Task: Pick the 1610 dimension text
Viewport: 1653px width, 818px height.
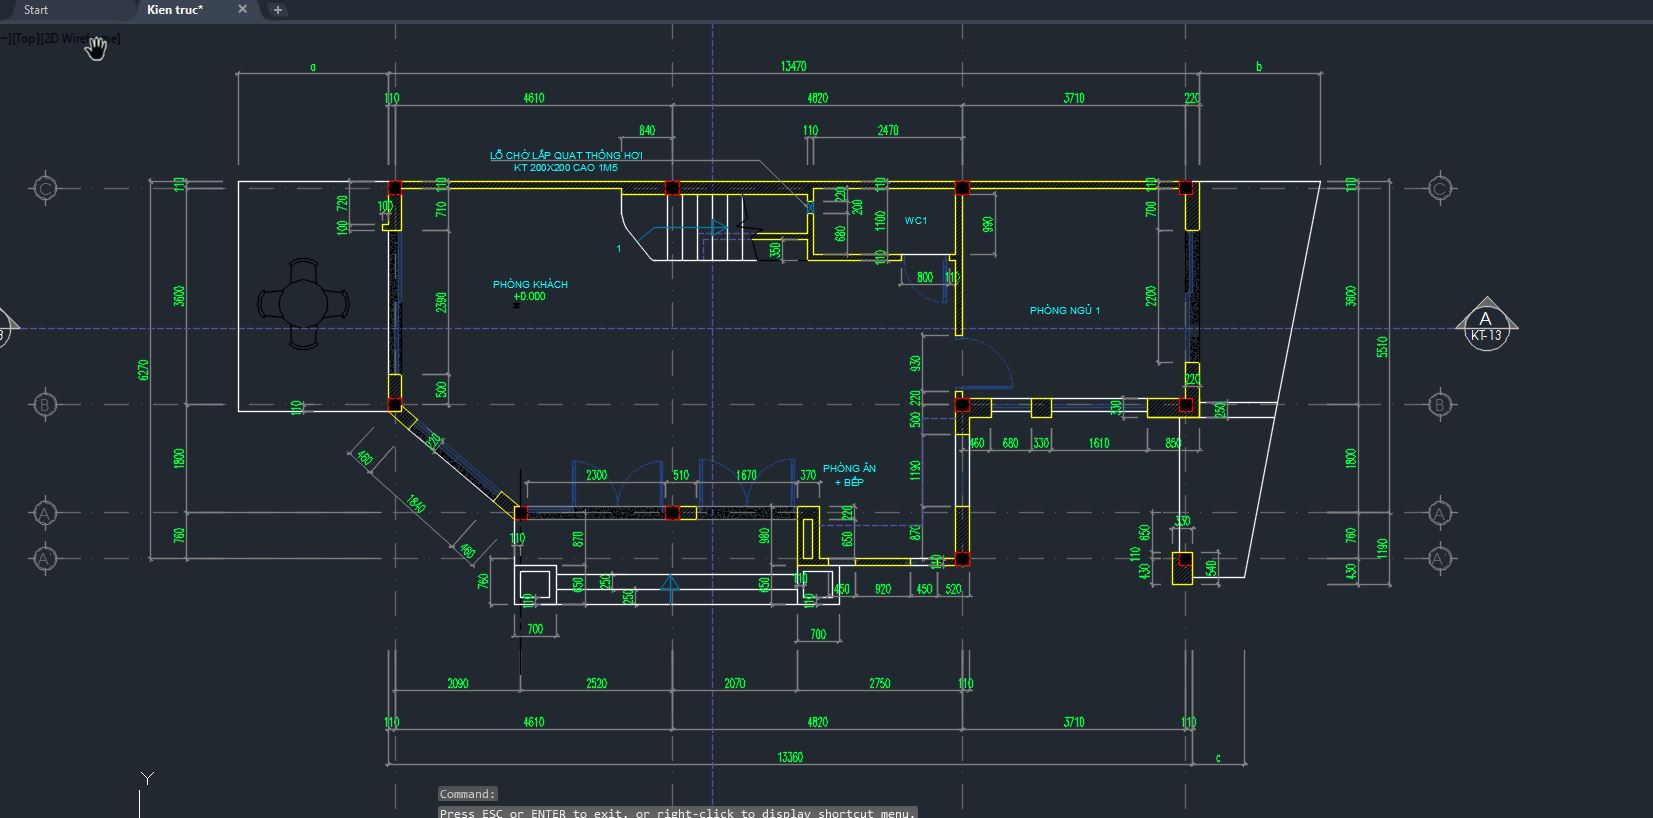Action: point(1099,443)
